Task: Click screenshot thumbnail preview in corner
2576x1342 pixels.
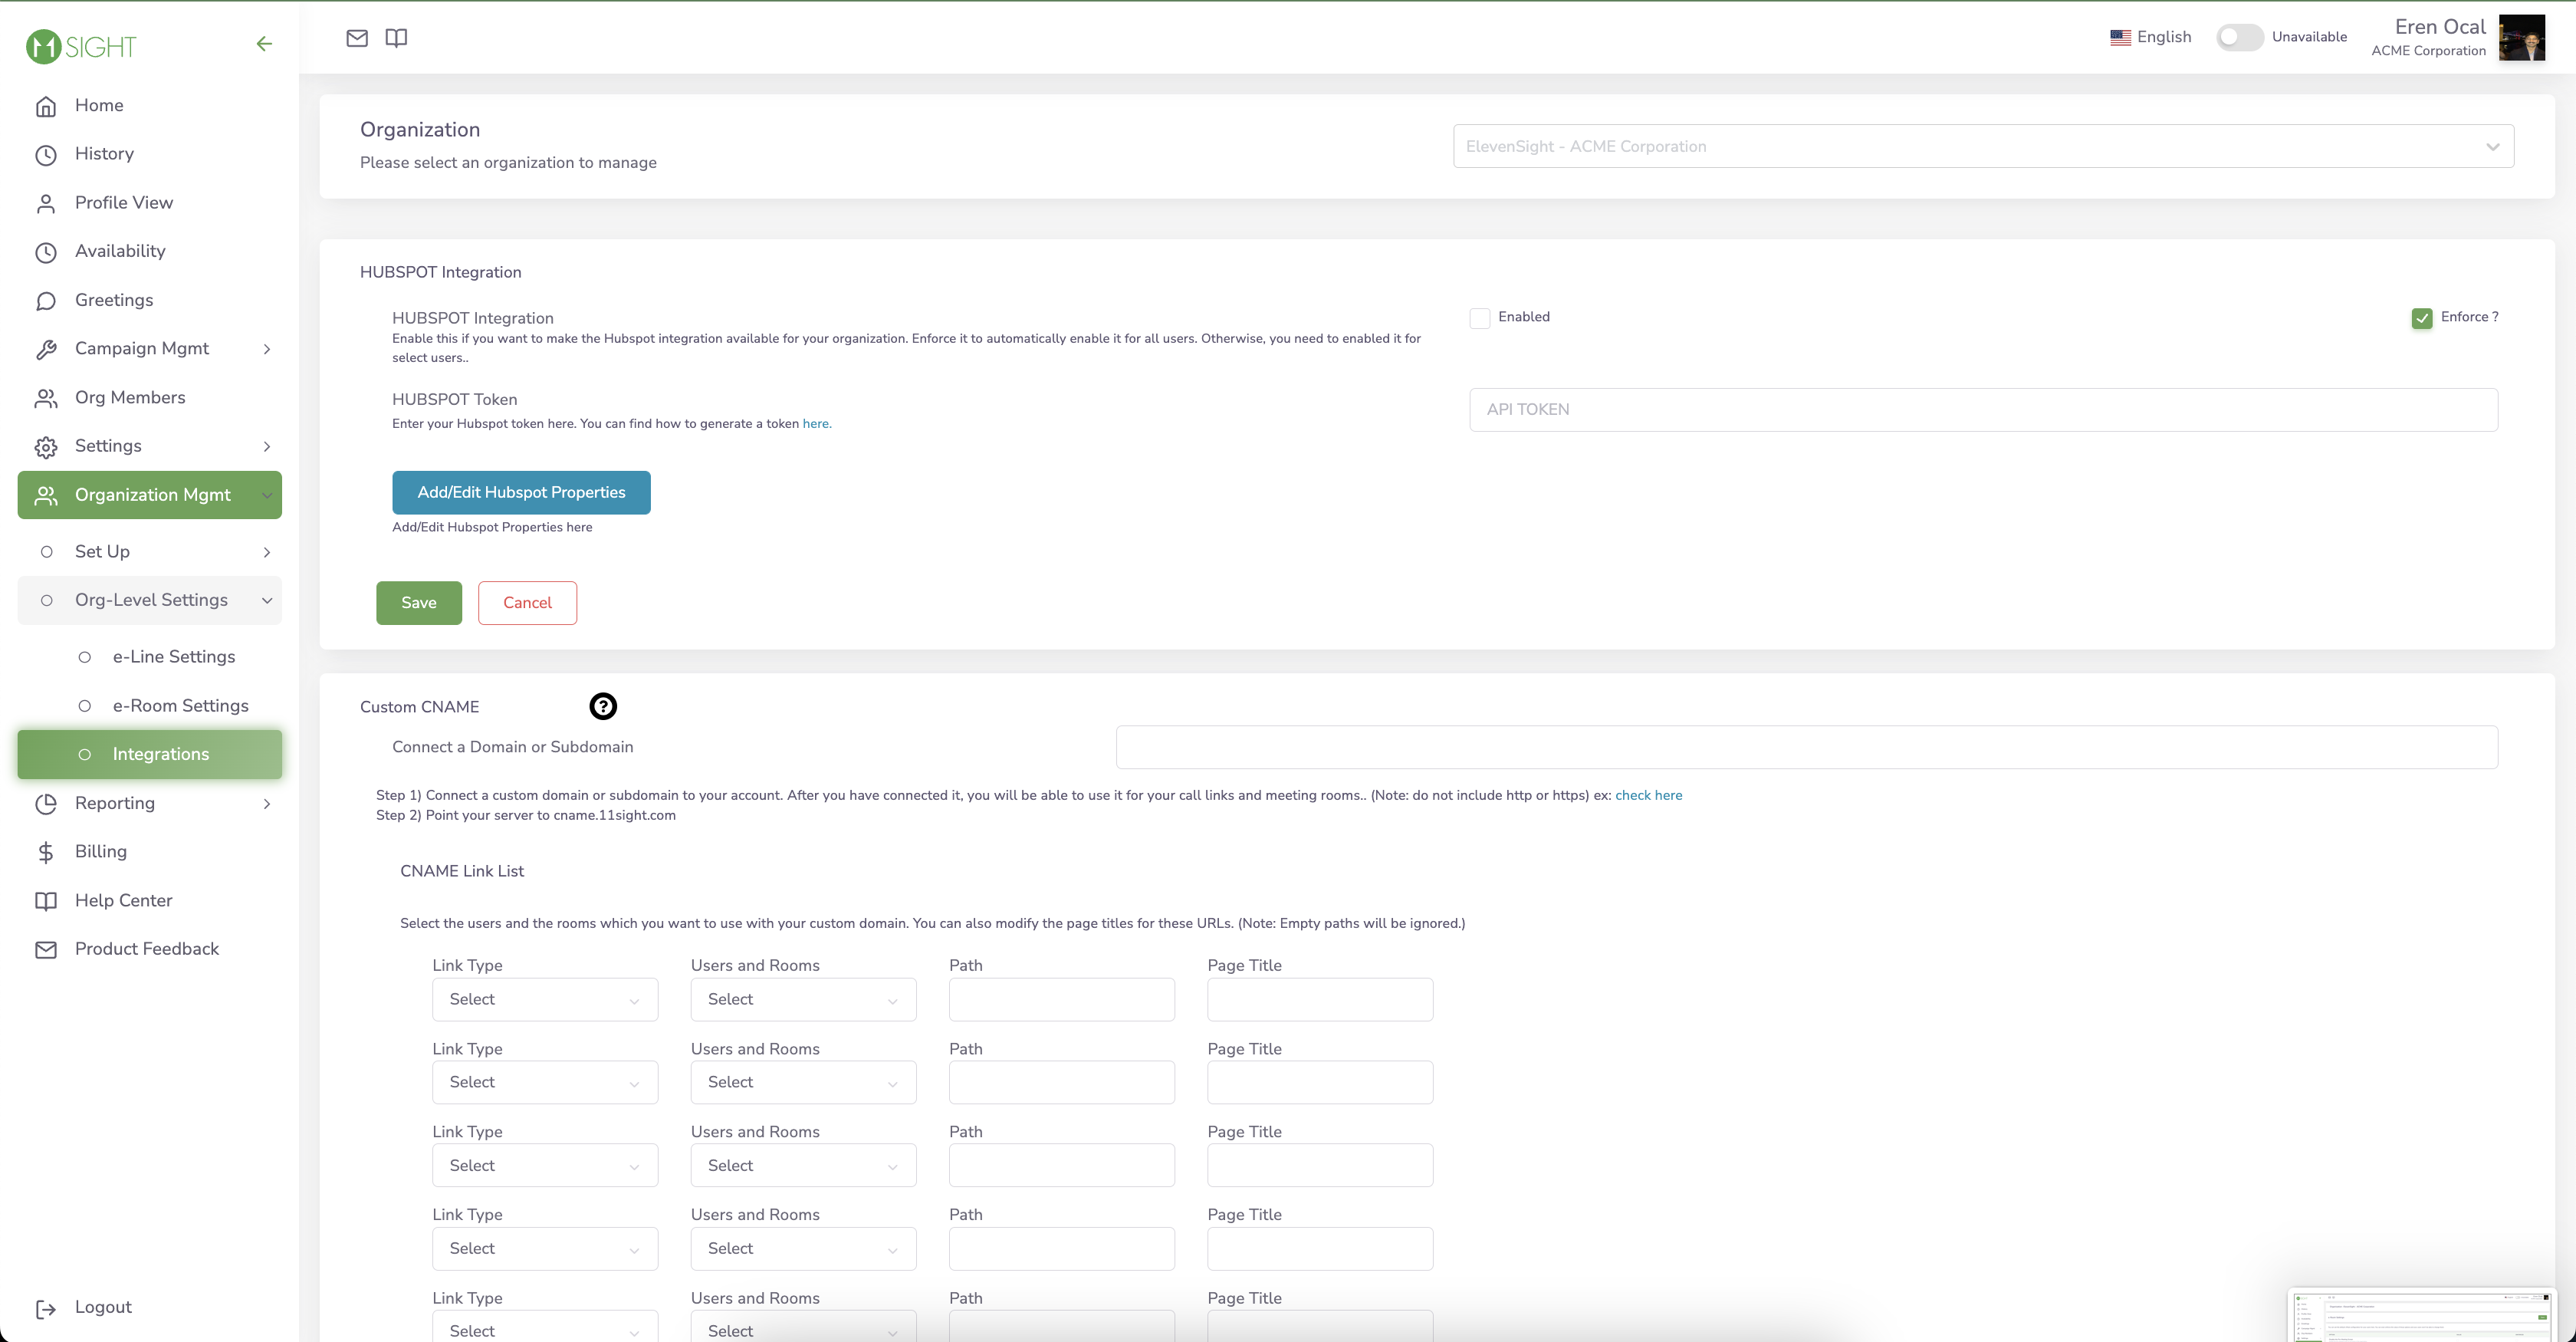Action: (2422, 1315)
